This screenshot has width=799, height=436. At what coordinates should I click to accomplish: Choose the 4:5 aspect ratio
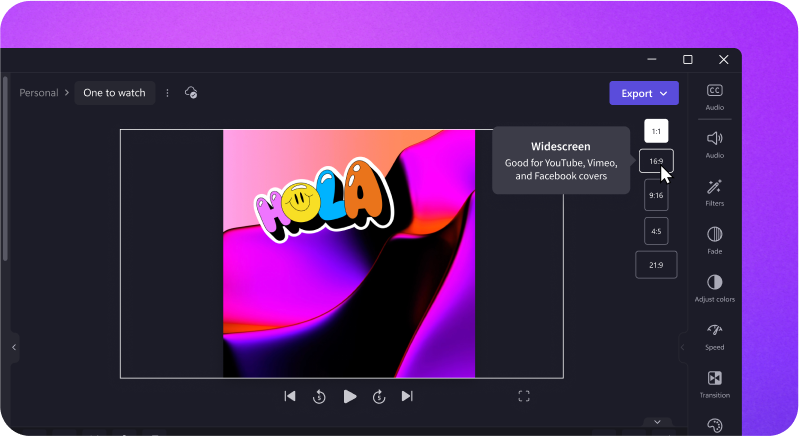pos(656,231)
